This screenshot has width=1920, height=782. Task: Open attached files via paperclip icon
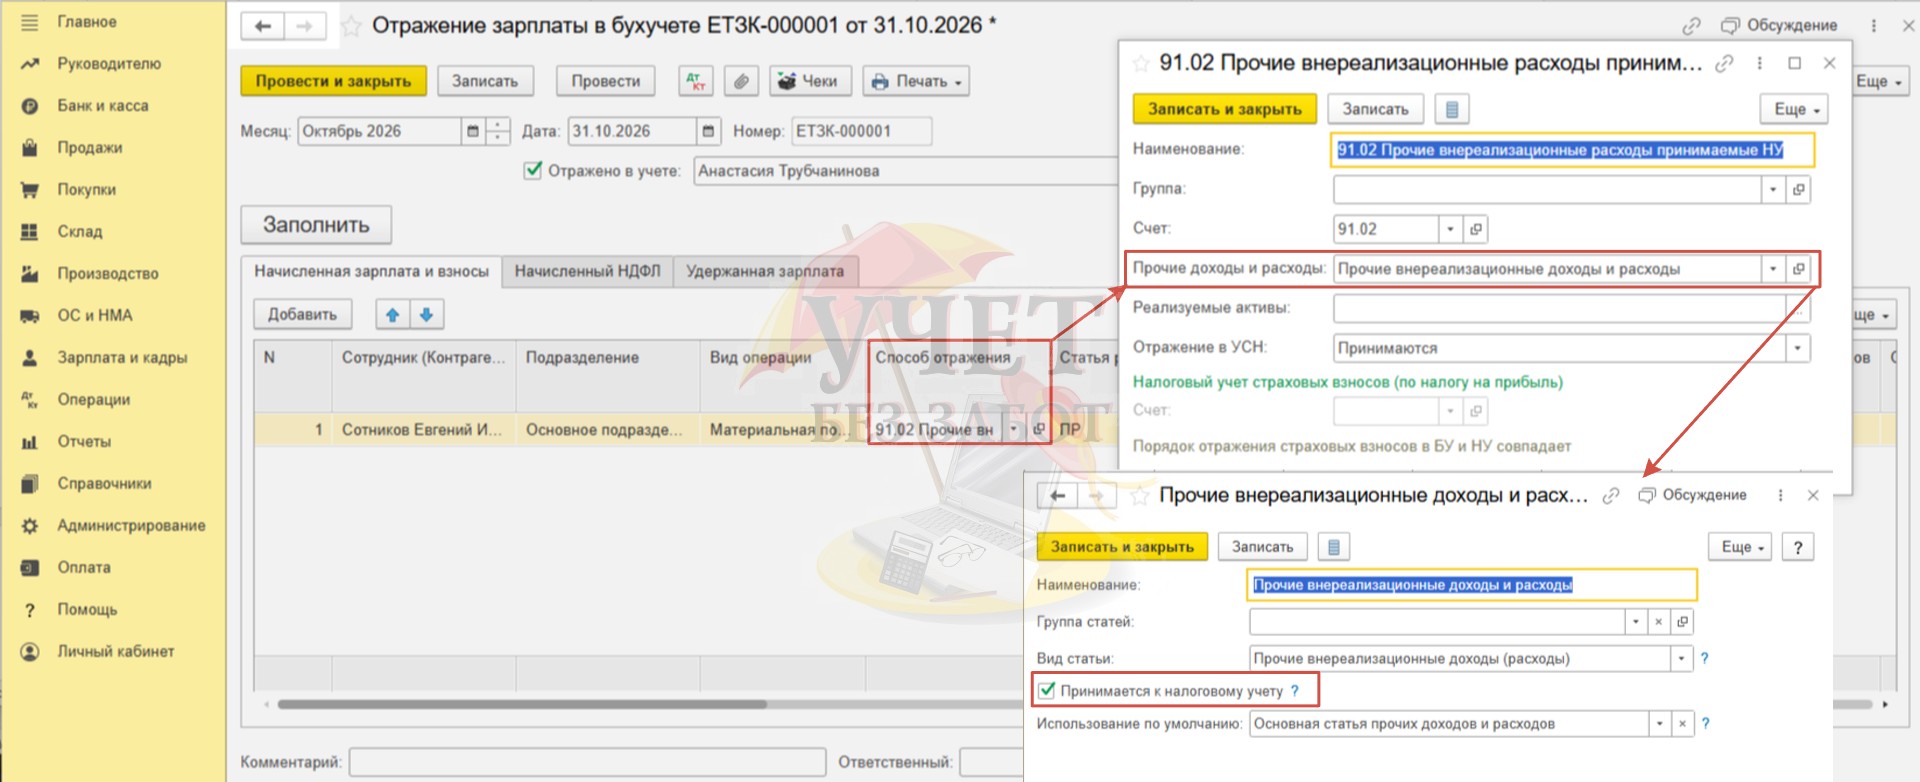tap(741, 81)
